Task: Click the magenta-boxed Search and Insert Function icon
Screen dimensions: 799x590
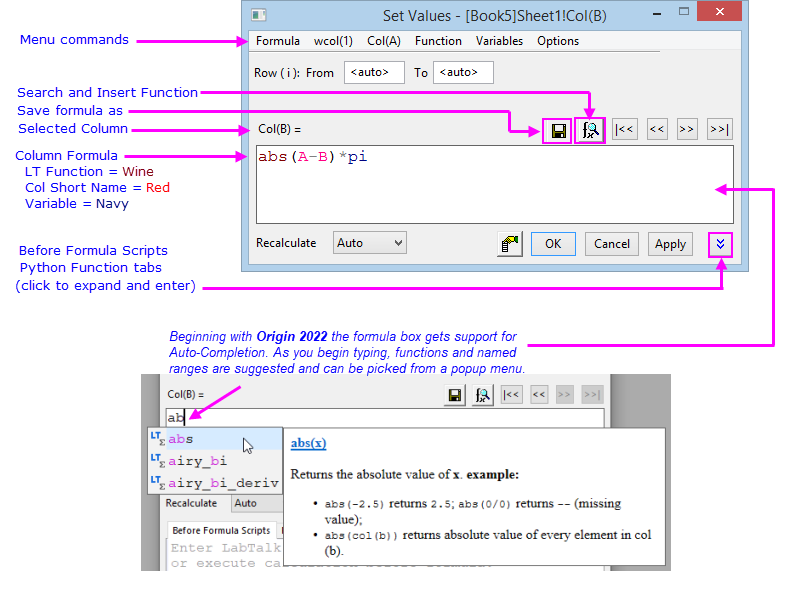Action: pyautogui.click(x=590, y=130)
